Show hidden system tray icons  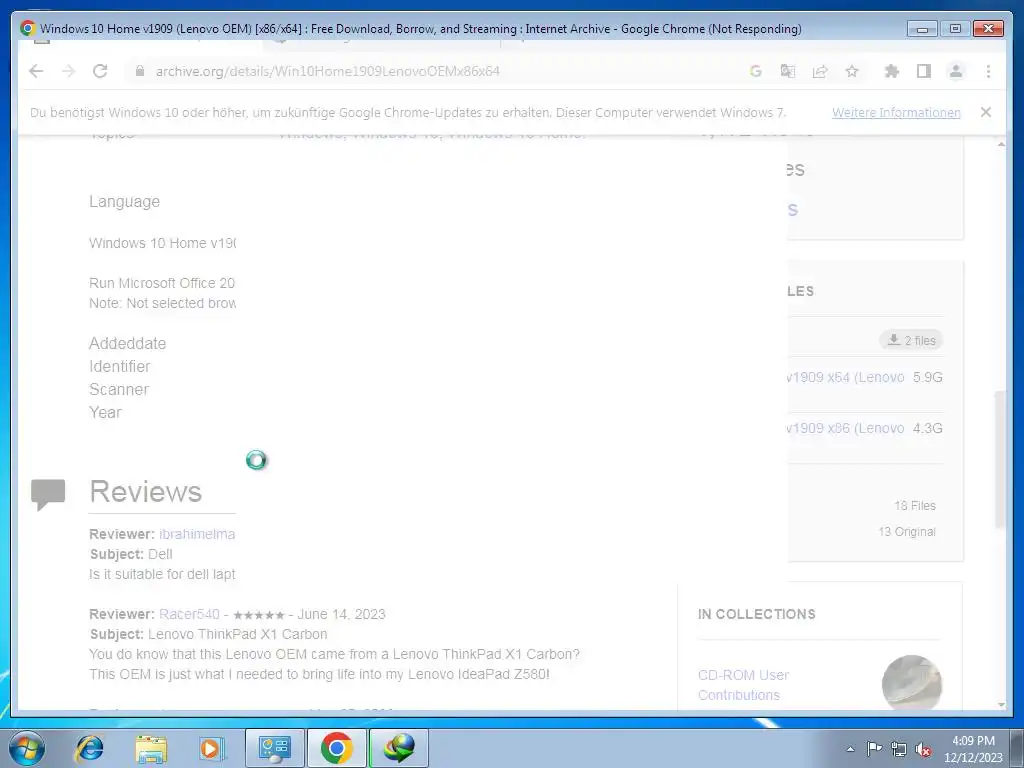click(850, 749)
